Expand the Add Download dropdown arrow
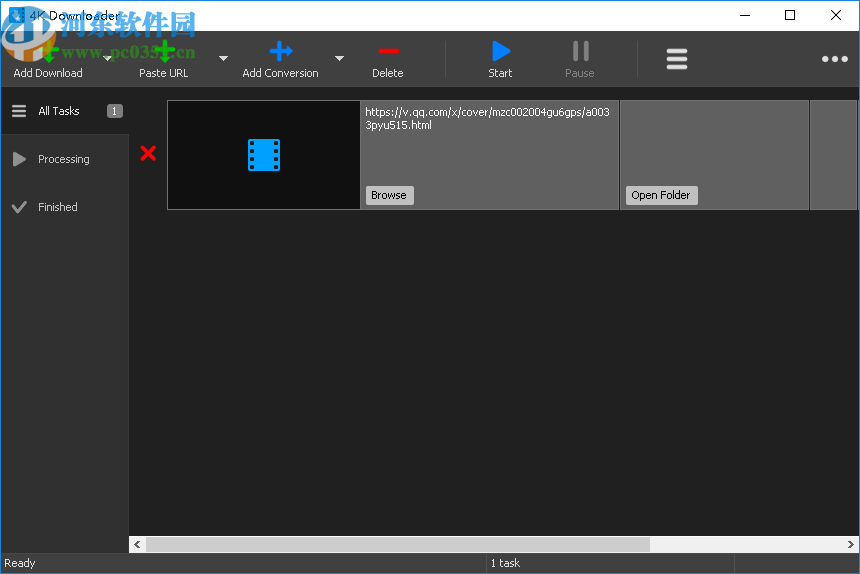This screenshot has width=860, height=574. tap(108, 58)
